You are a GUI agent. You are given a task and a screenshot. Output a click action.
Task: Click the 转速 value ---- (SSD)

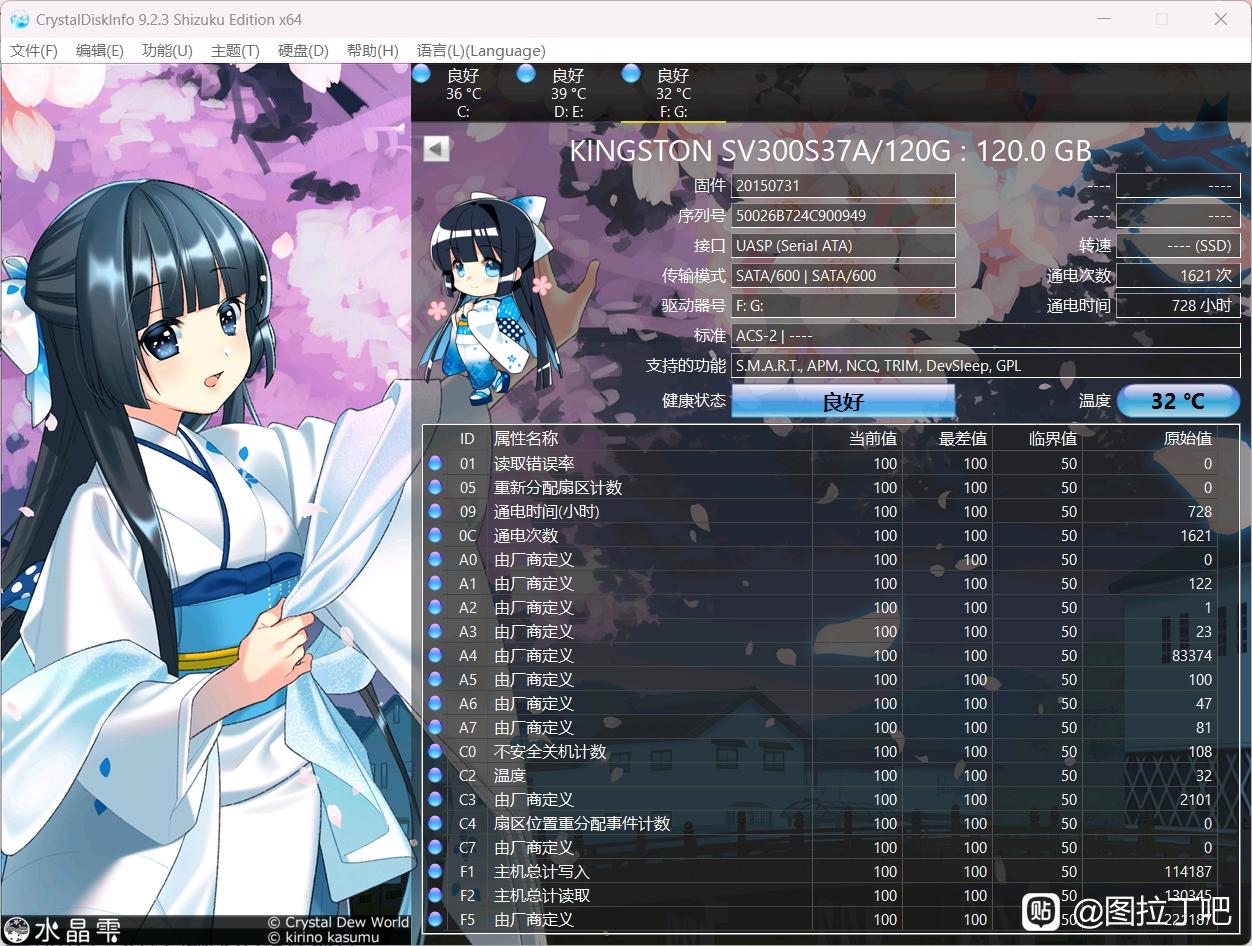tap(1178, 245)
